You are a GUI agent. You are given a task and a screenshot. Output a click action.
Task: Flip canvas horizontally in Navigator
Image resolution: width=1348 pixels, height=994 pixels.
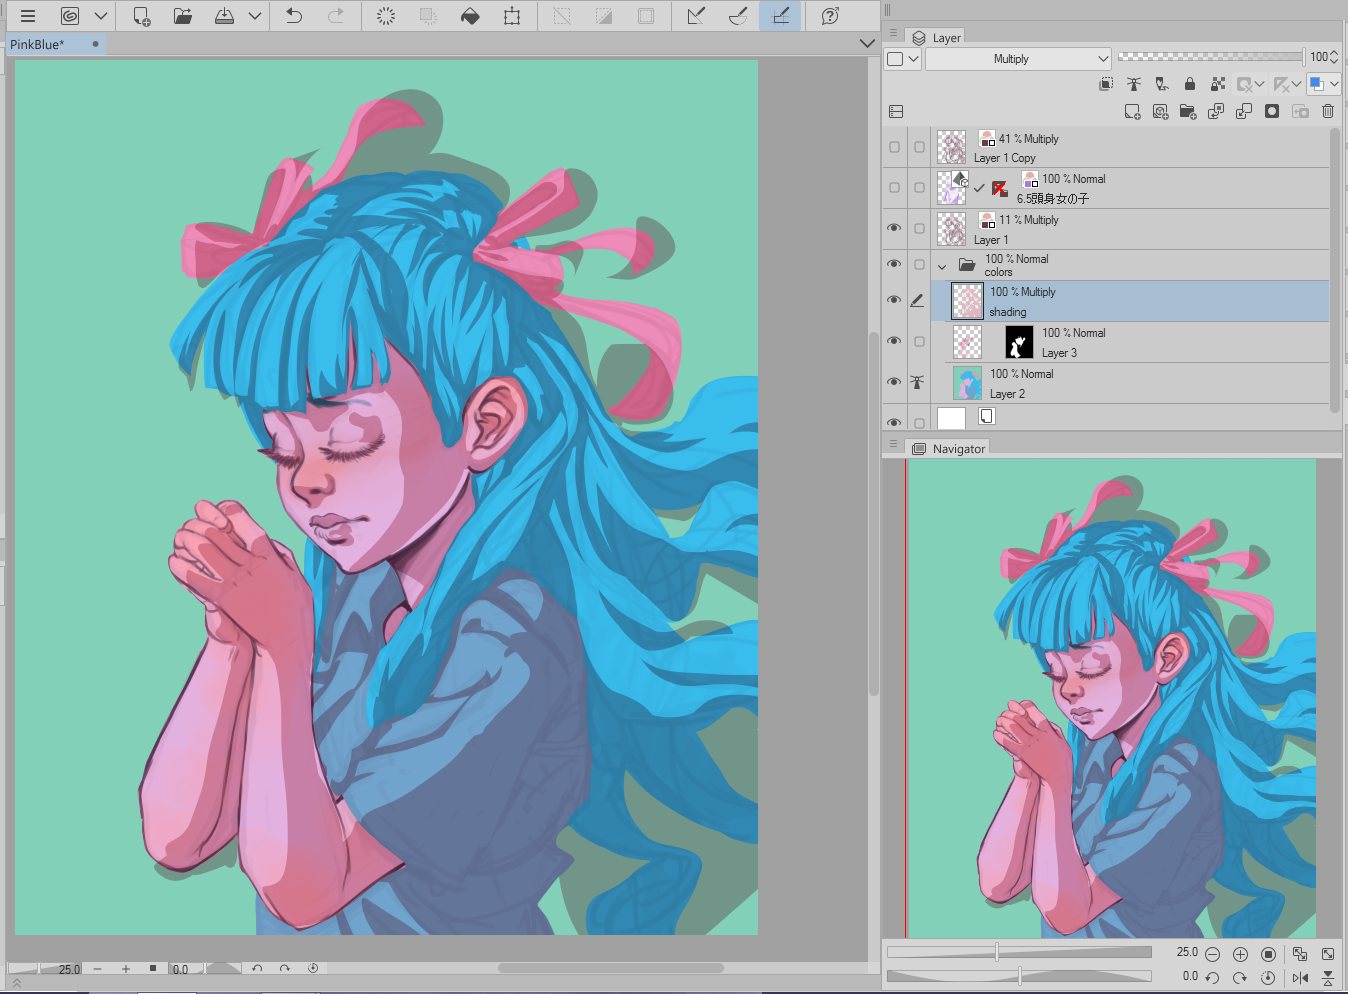click(x=1300, y=978)
